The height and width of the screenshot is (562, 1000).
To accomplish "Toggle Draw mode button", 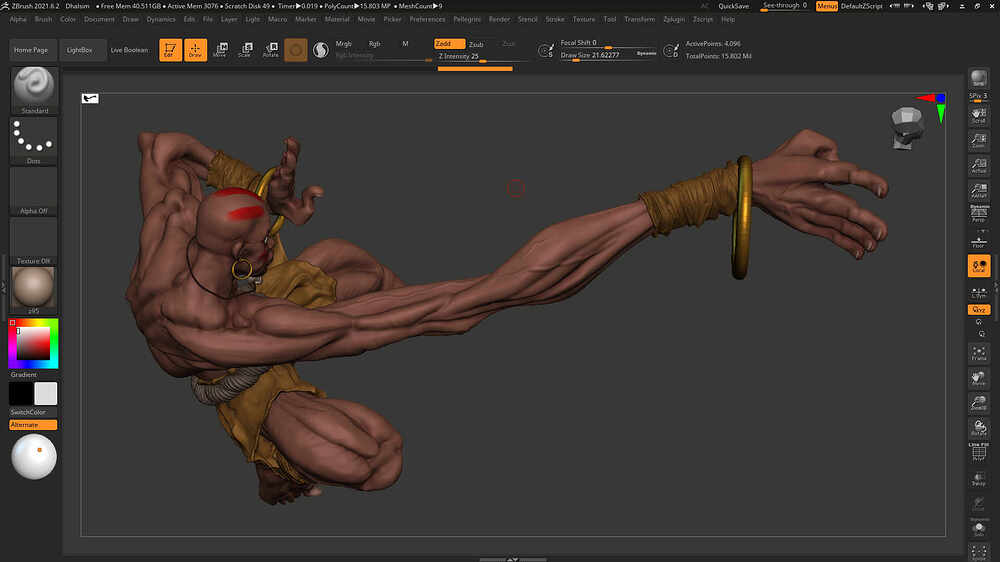I will click(196, 50).
